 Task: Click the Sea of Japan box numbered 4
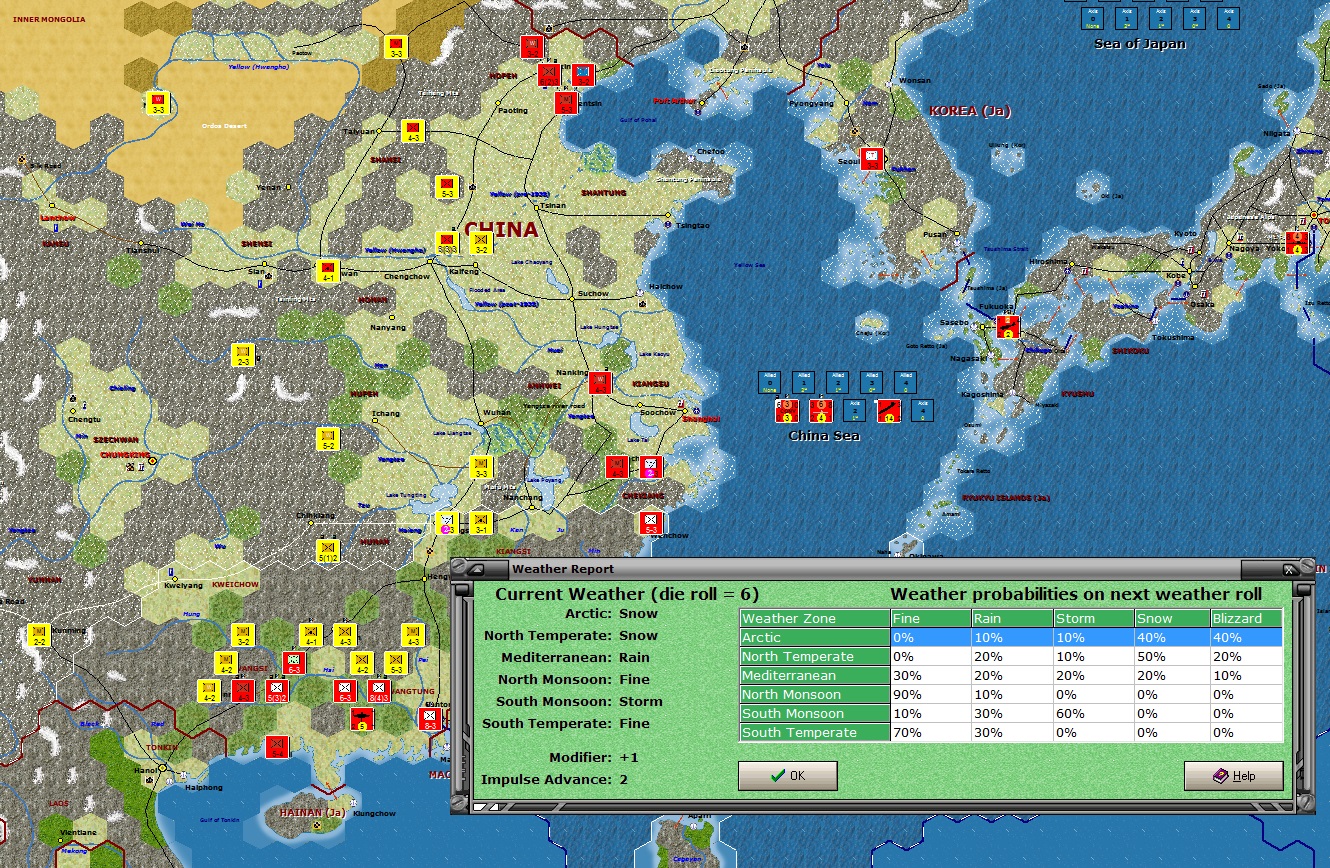pyautogui.click(x=1228, y=19)
